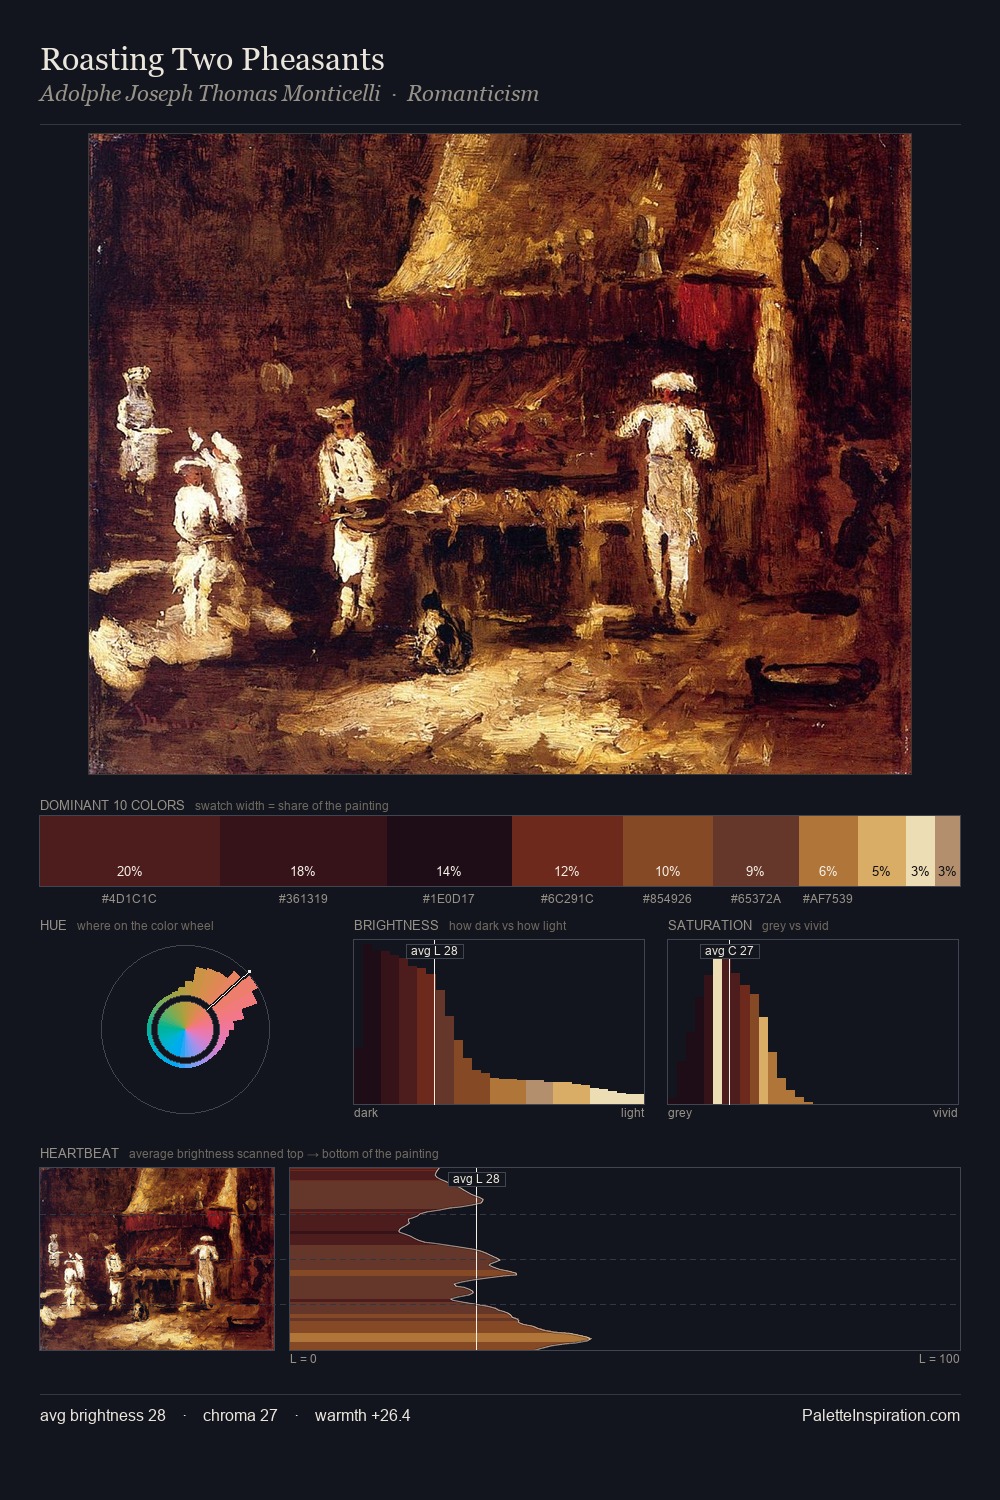The height and width of the screenshot is (1500, 1000).
Task: Choose the 12% swatch #6C291C
Action: [567, 851]
